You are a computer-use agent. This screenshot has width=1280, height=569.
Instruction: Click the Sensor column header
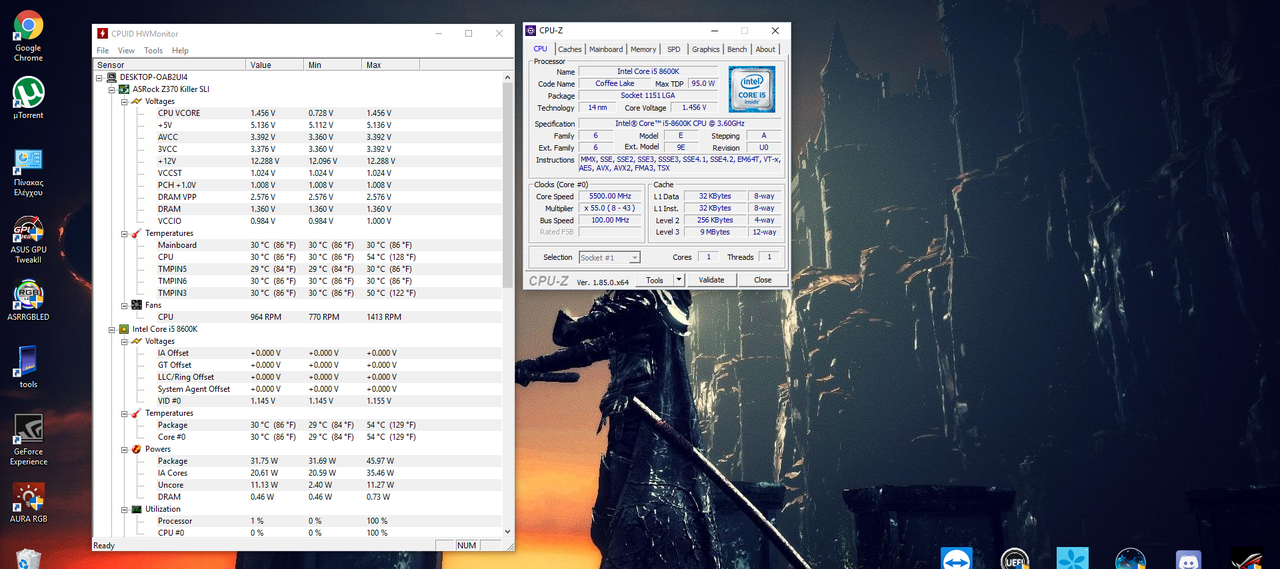point(169,65)
